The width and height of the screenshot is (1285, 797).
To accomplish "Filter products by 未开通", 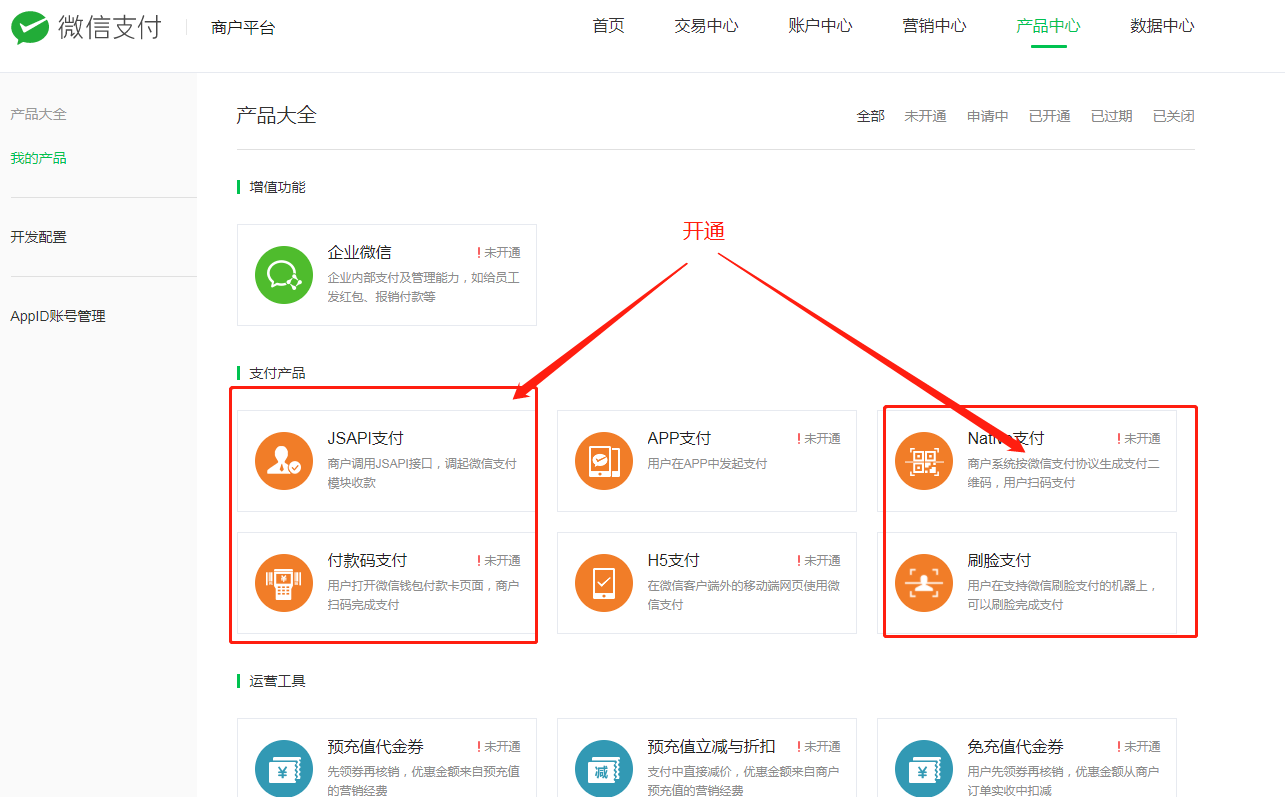I will click(926, 116).
